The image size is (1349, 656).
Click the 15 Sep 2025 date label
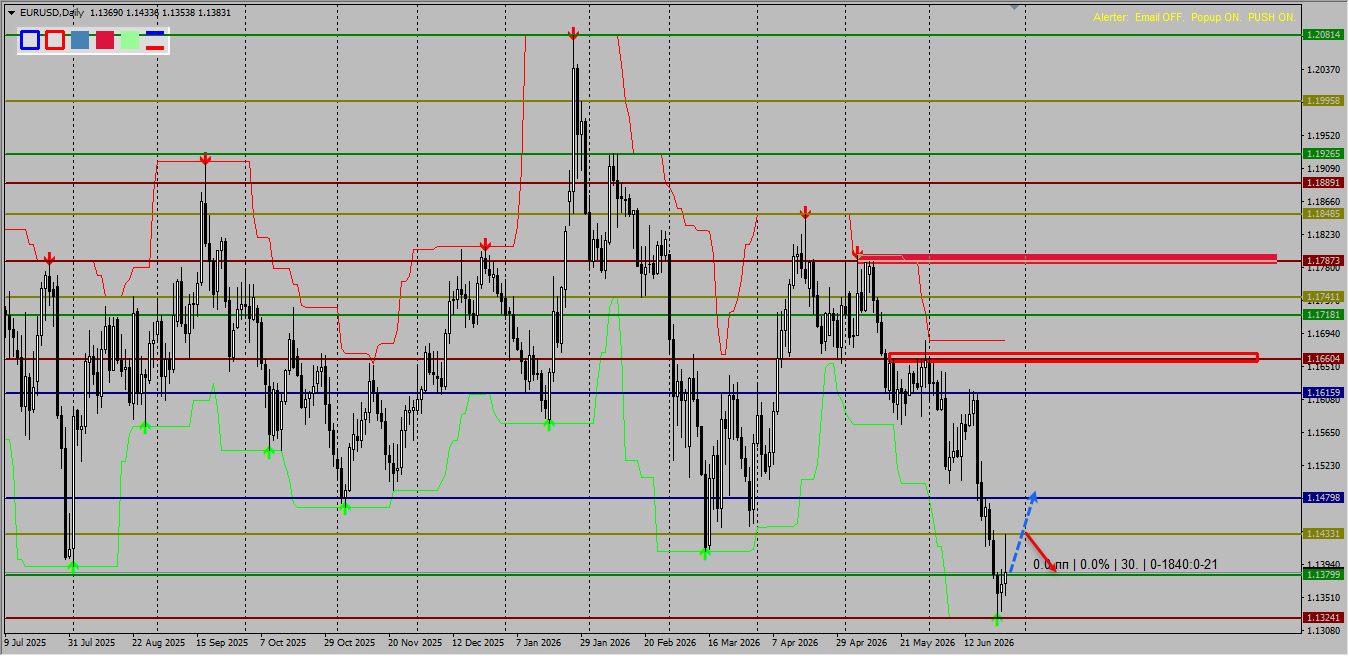222,643
